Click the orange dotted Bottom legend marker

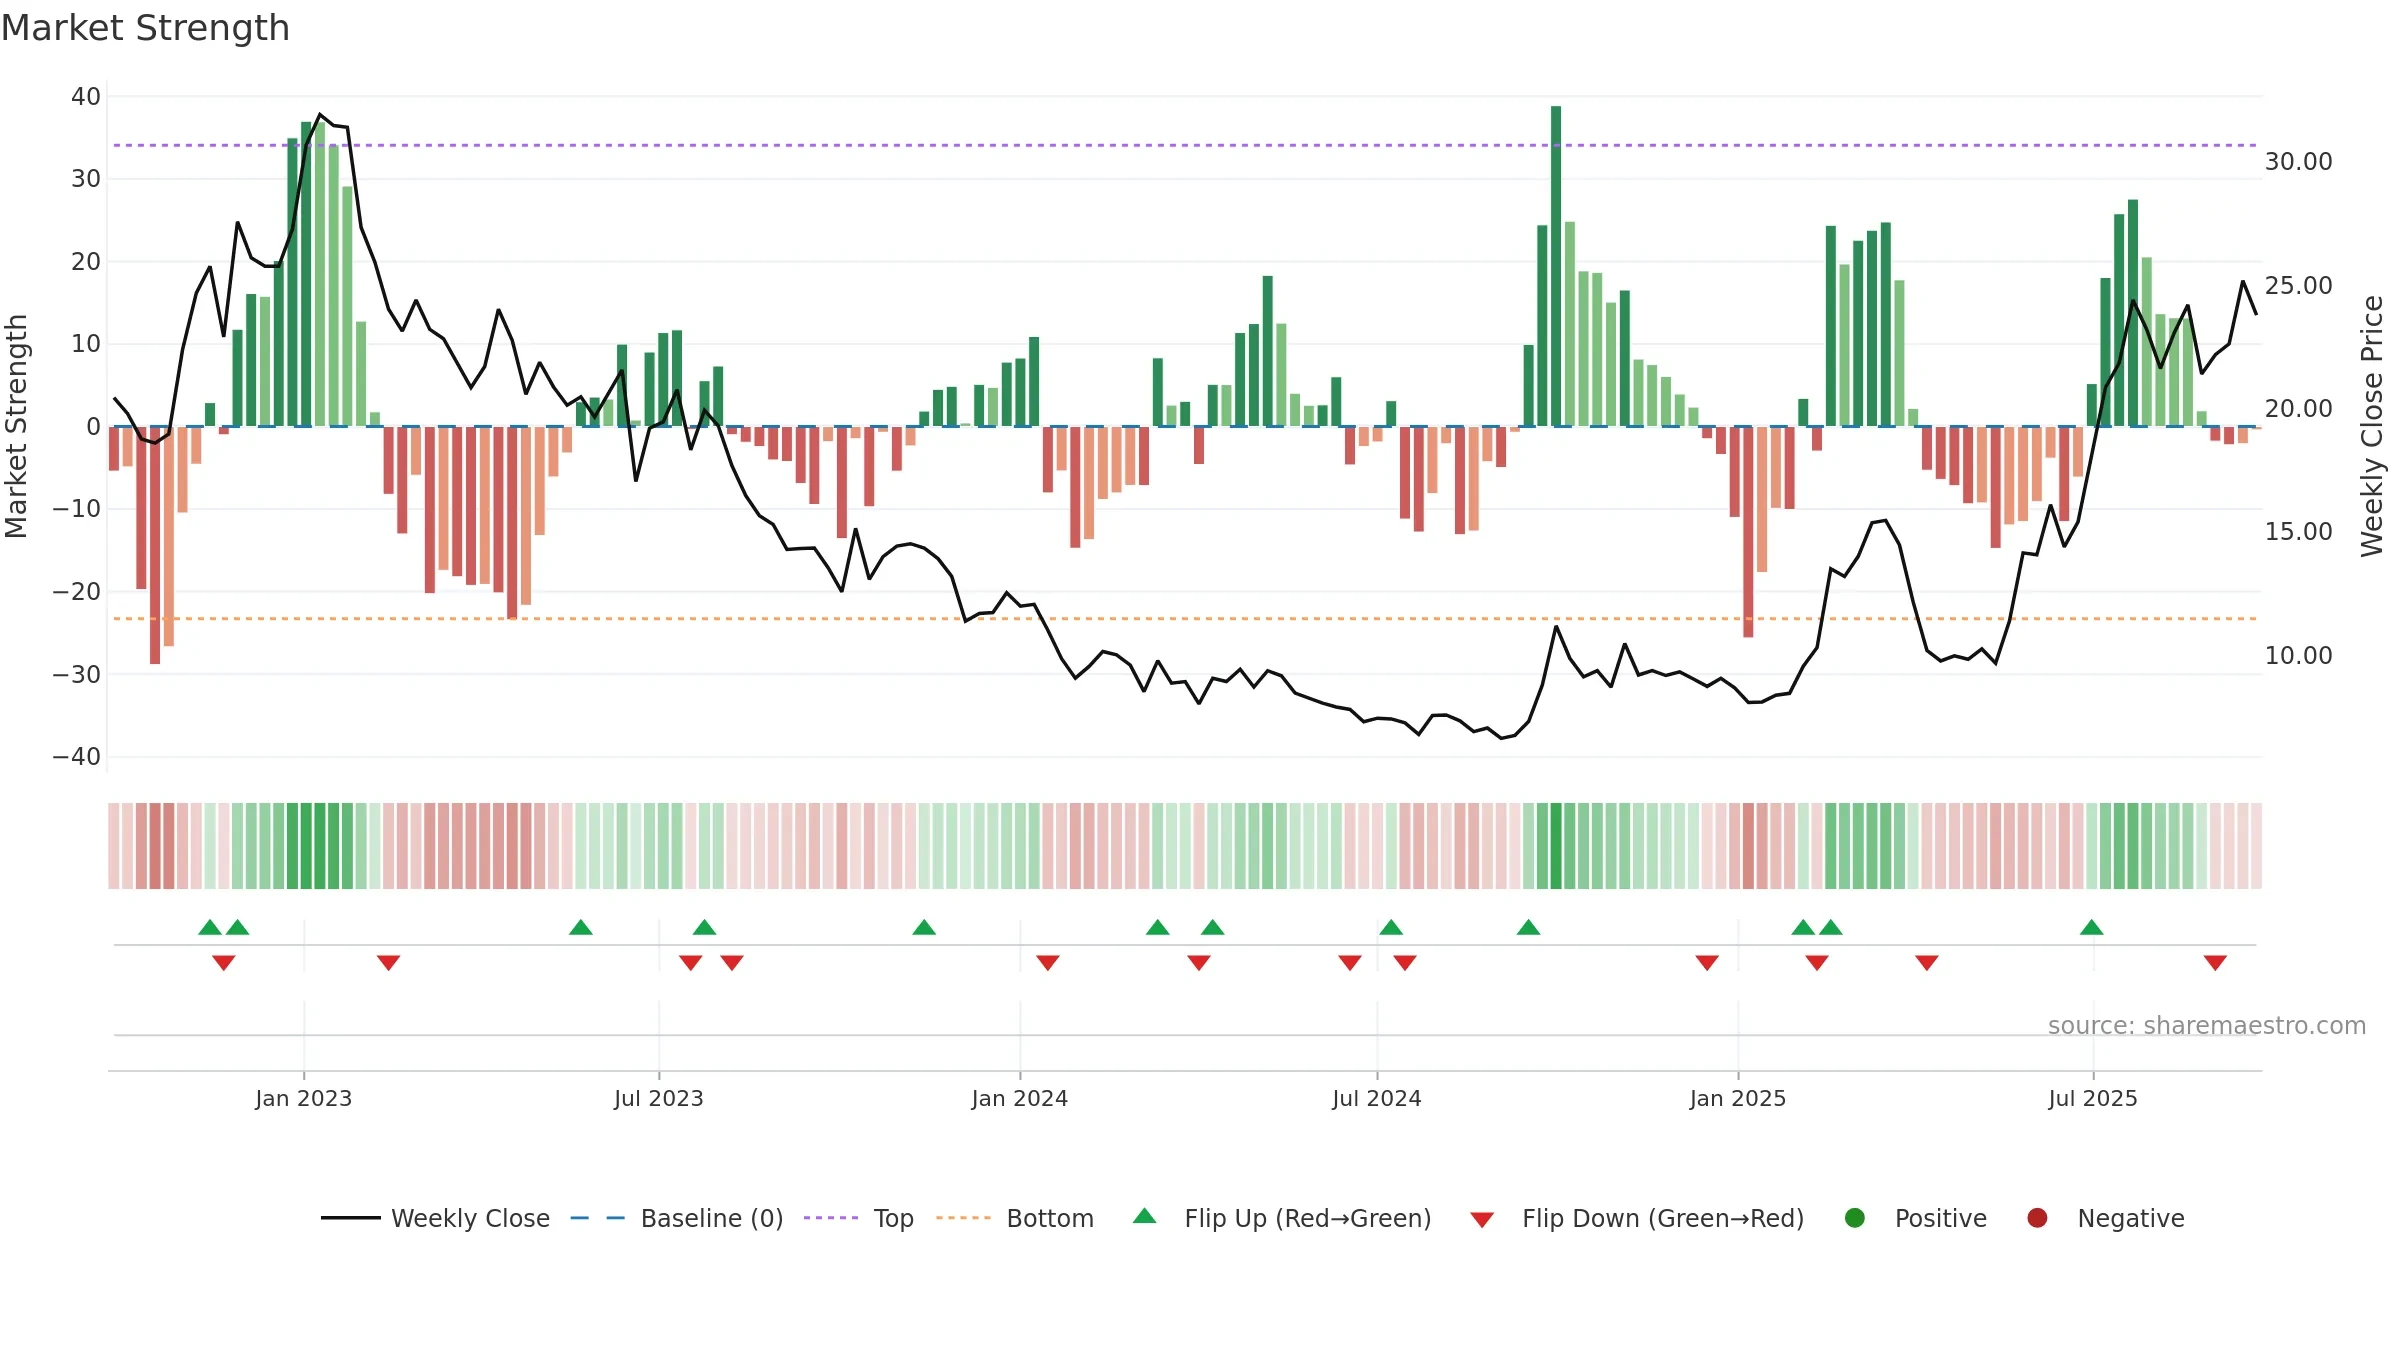(x=964, y=1218)
